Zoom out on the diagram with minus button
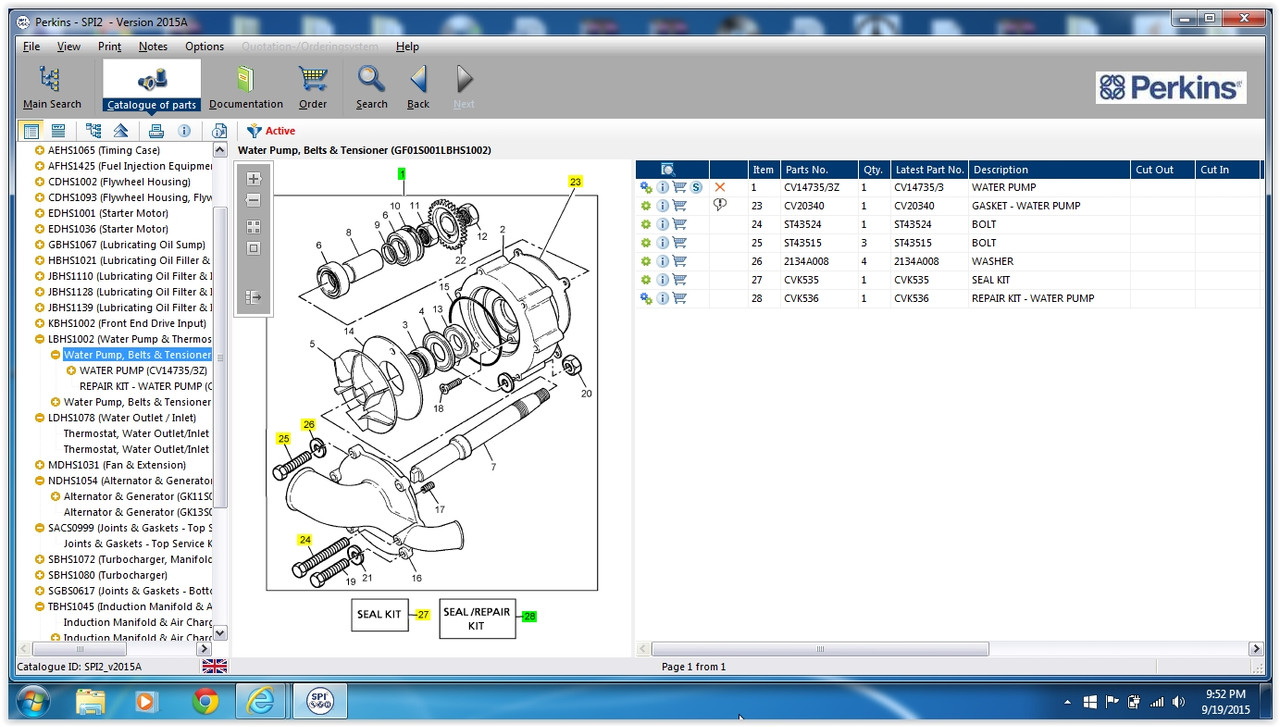 click(253, 201)
